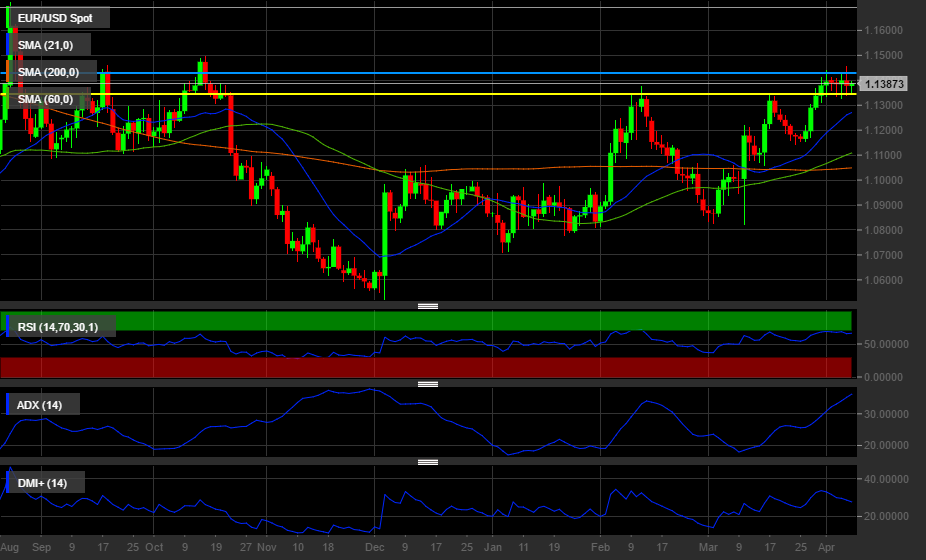
Task: Click the ADX (14) indicator label
Action: pos(40,405)
